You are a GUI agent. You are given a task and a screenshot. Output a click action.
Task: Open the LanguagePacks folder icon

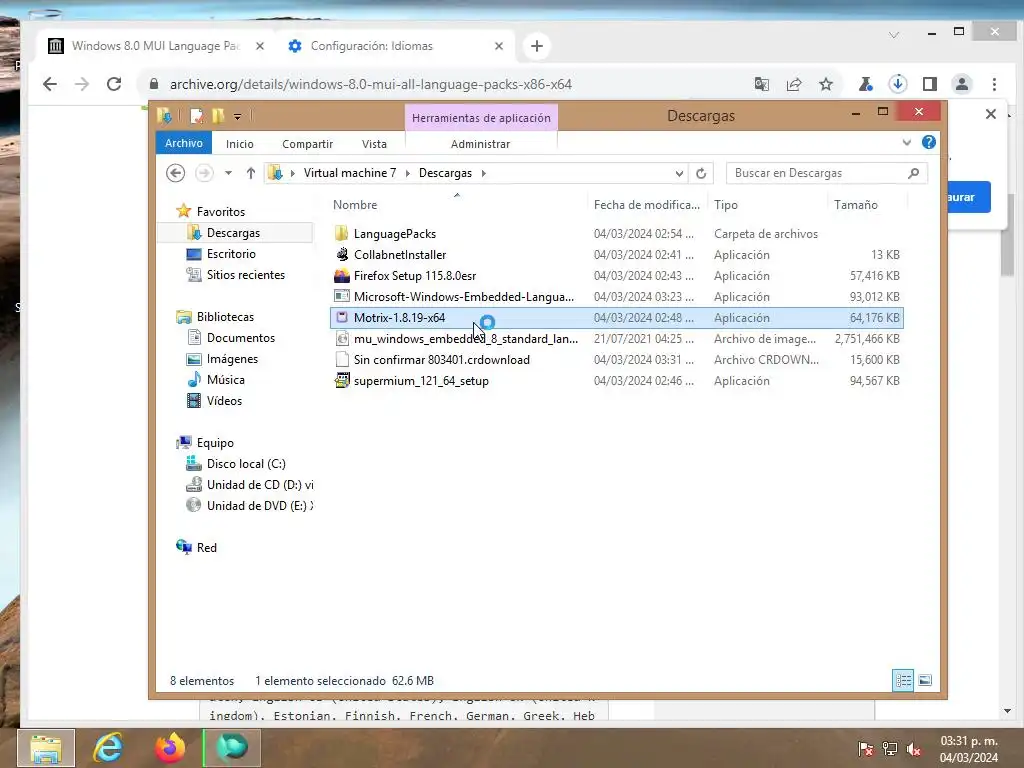point(341,234)
